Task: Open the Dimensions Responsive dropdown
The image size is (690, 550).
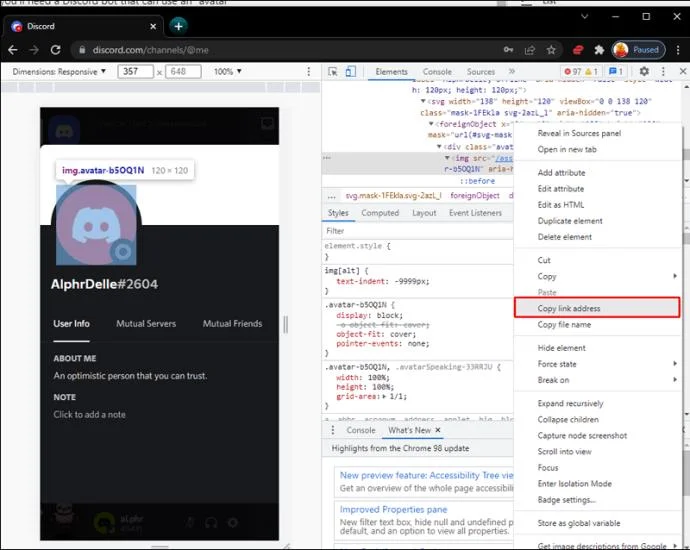Action: 59,71
